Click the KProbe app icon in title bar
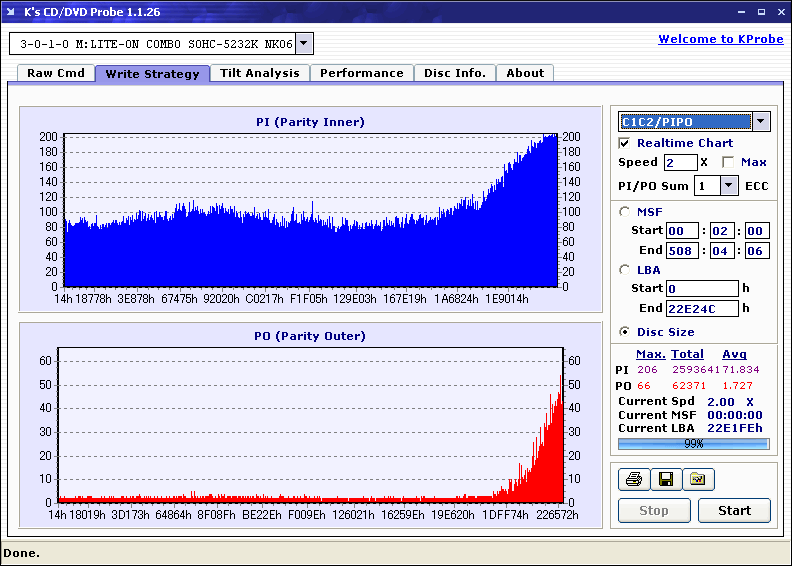The image size is (792, 566). [11, 12]
